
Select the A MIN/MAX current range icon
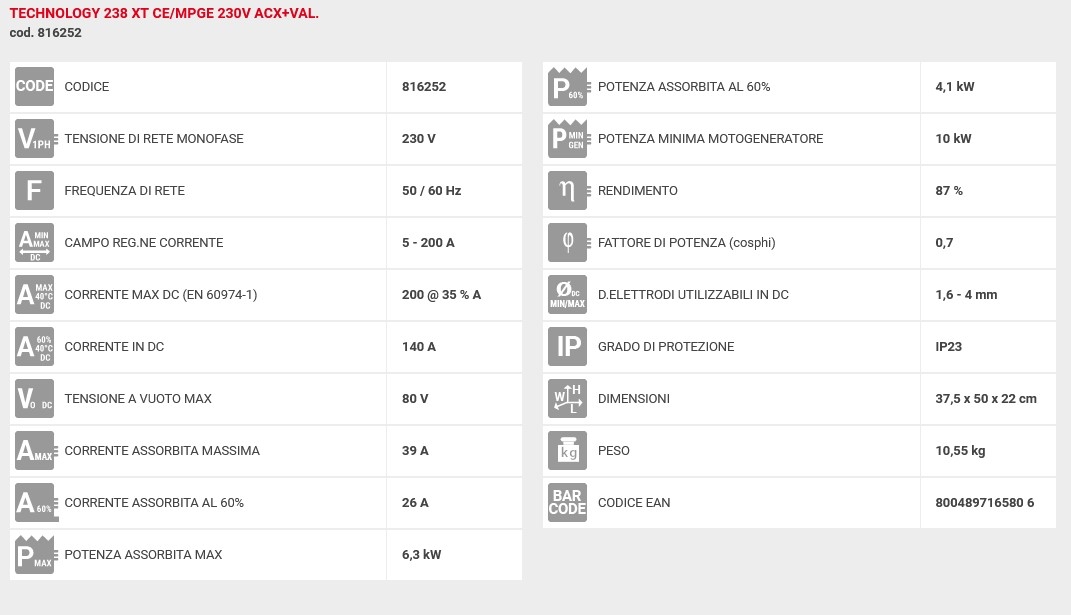34,243
